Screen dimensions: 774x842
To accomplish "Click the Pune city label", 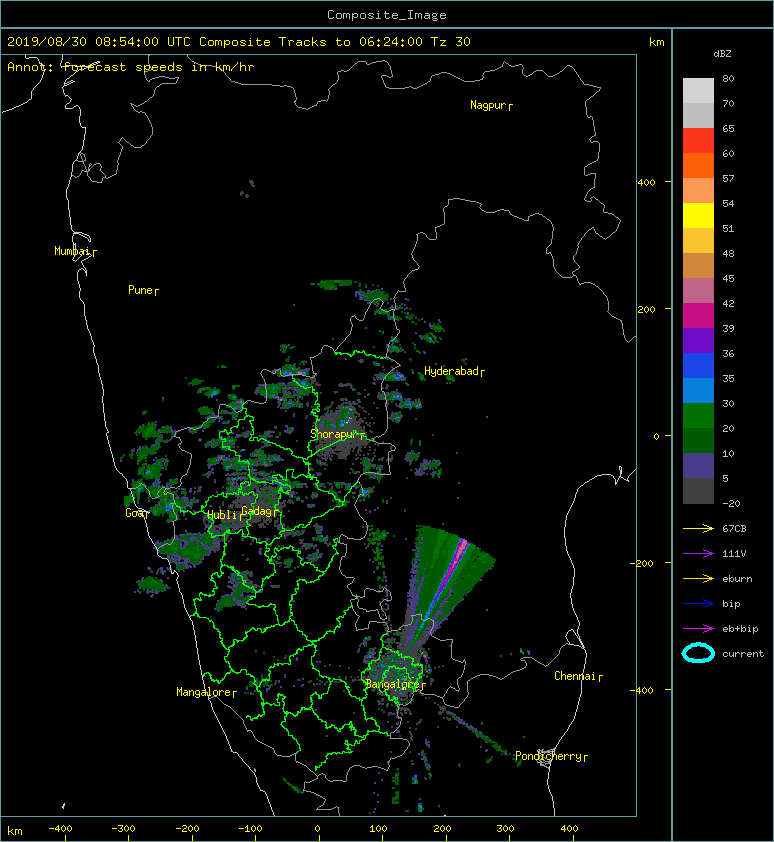I will [143, 291].
